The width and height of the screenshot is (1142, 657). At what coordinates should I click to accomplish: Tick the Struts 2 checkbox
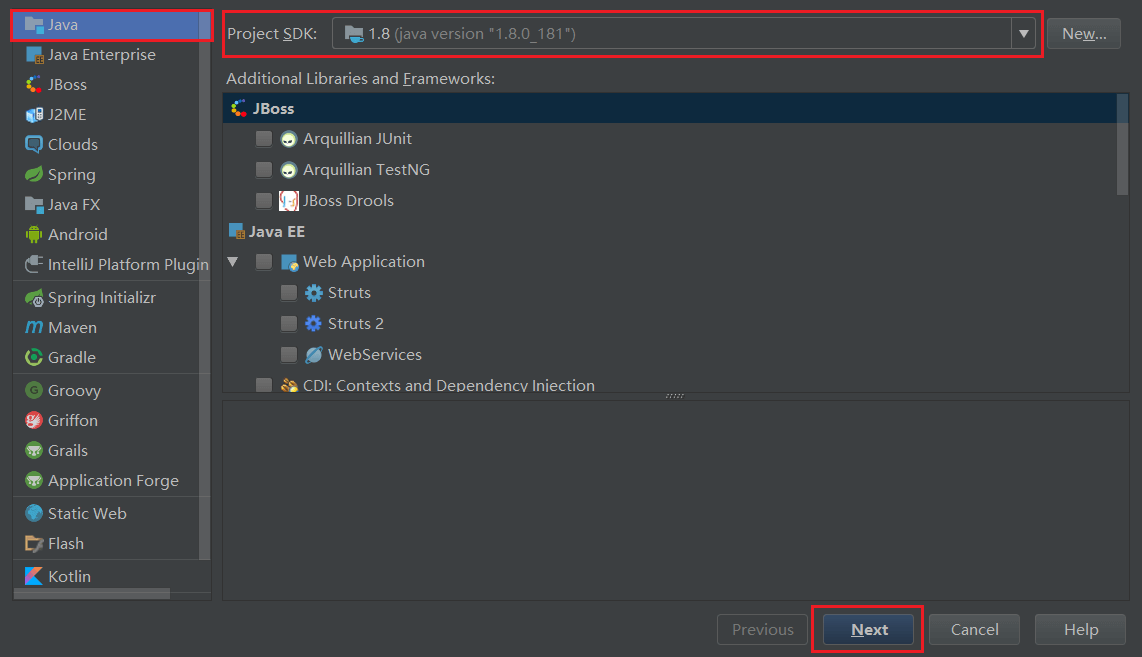[x=288, y=323]
